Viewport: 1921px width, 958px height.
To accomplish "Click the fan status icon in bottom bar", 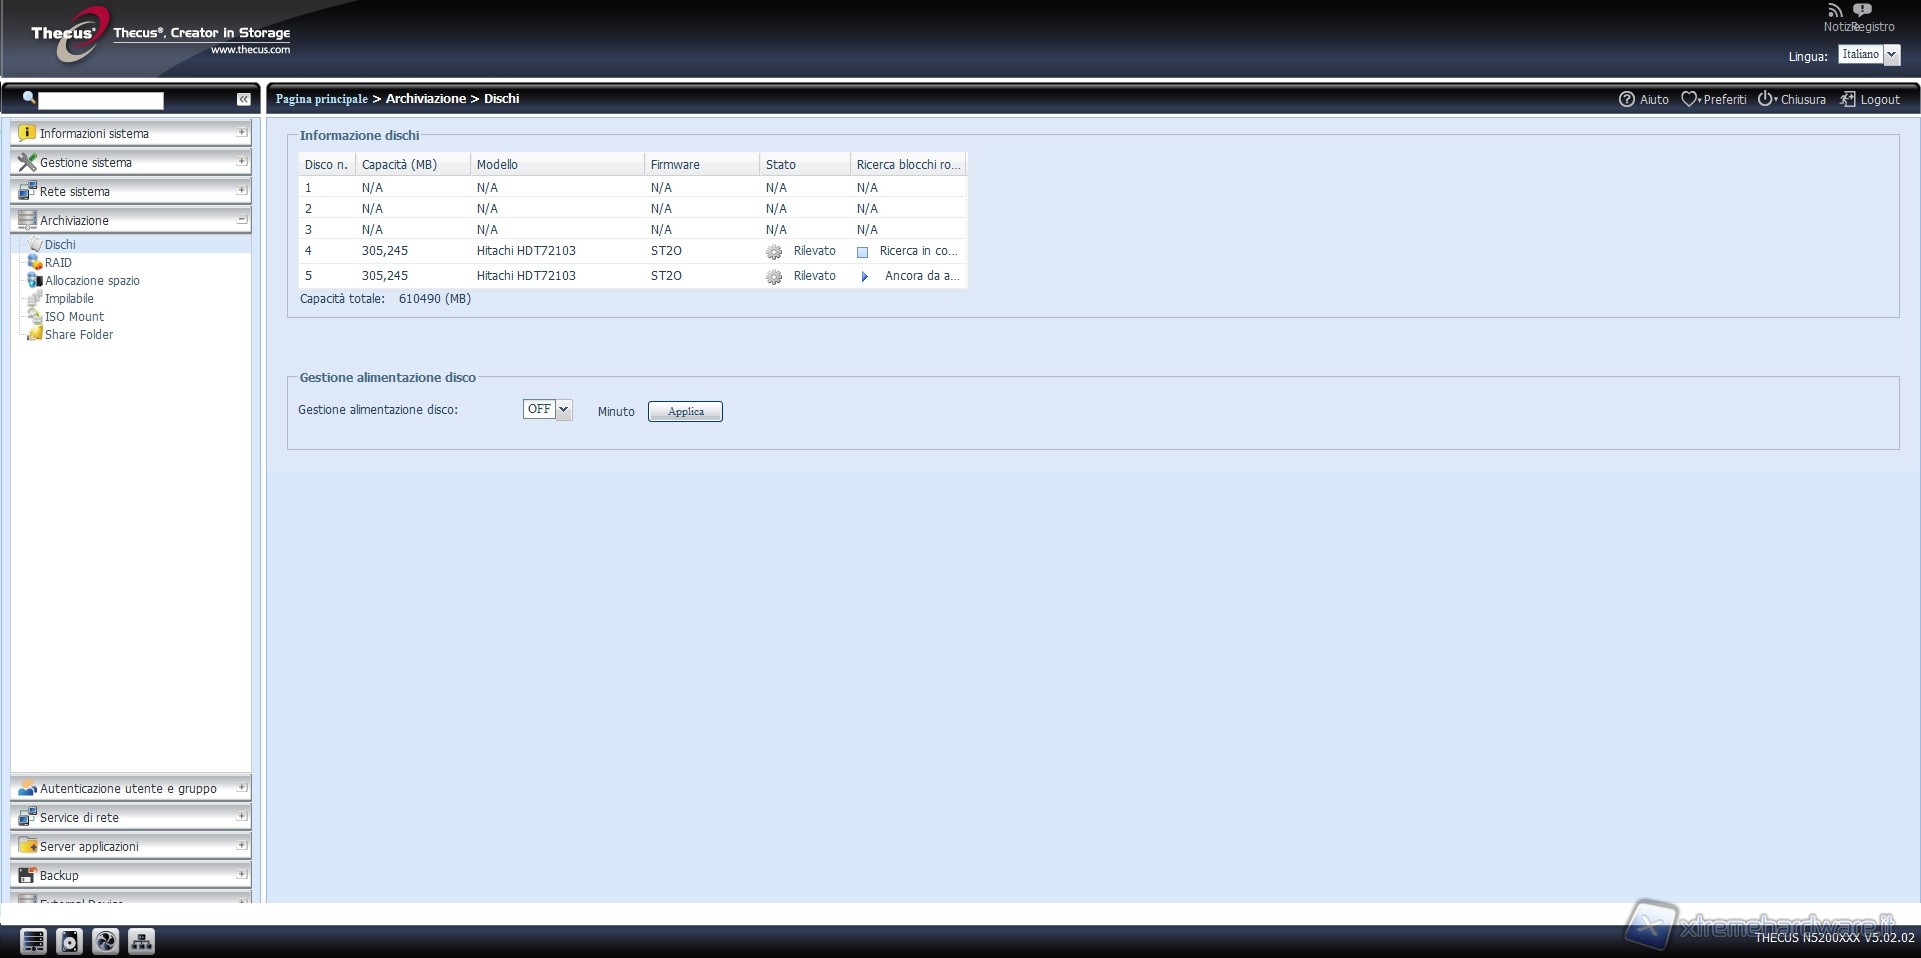I will [x=105, y=941].
